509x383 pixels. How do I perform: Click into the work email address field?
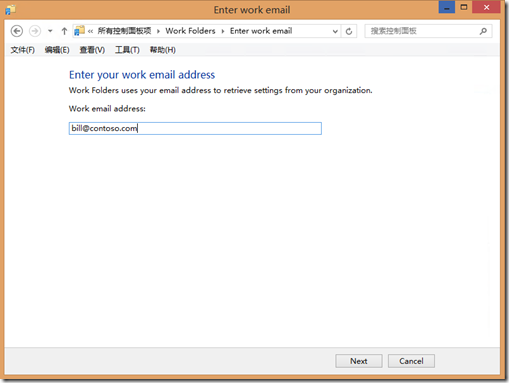coord(195,128)
